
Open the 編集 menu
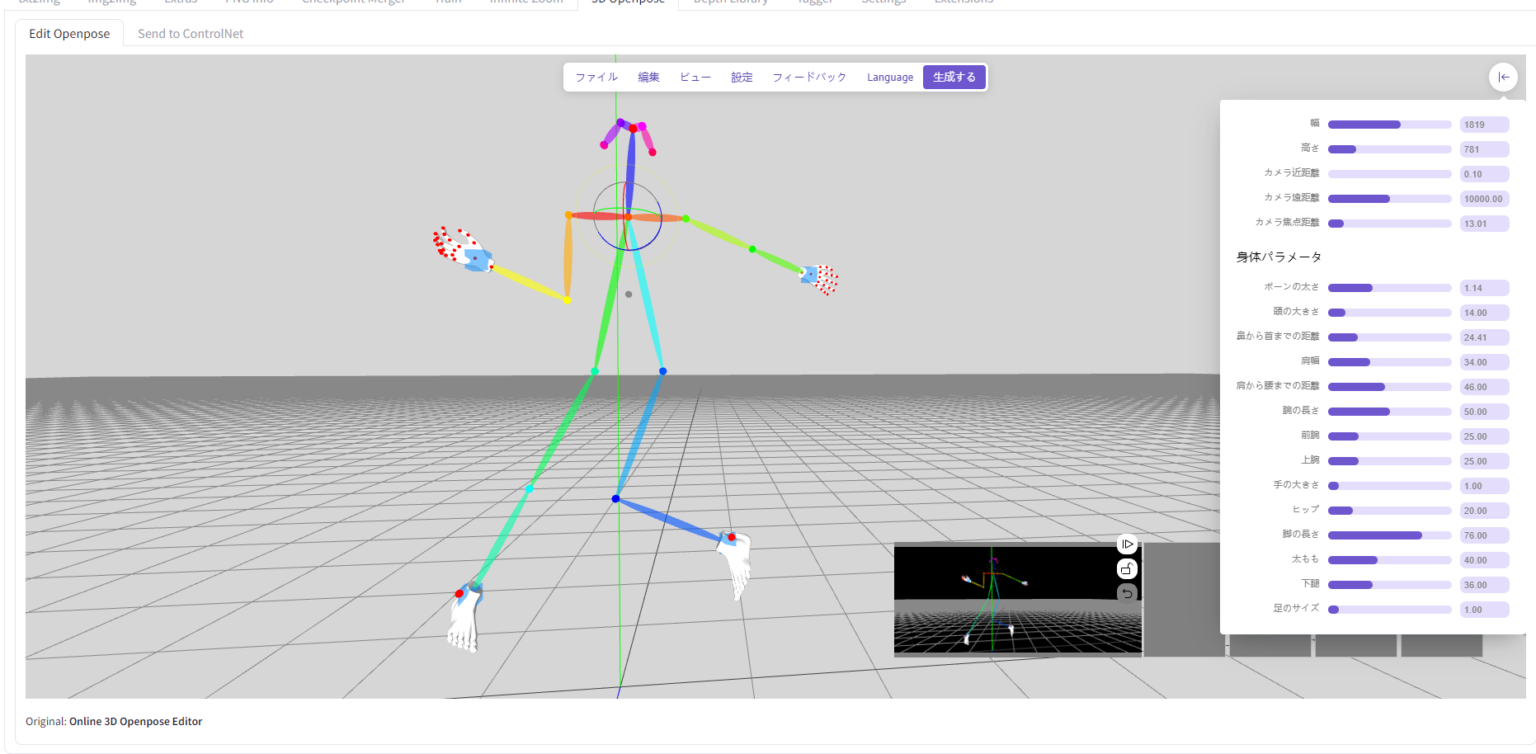[648, 76]
